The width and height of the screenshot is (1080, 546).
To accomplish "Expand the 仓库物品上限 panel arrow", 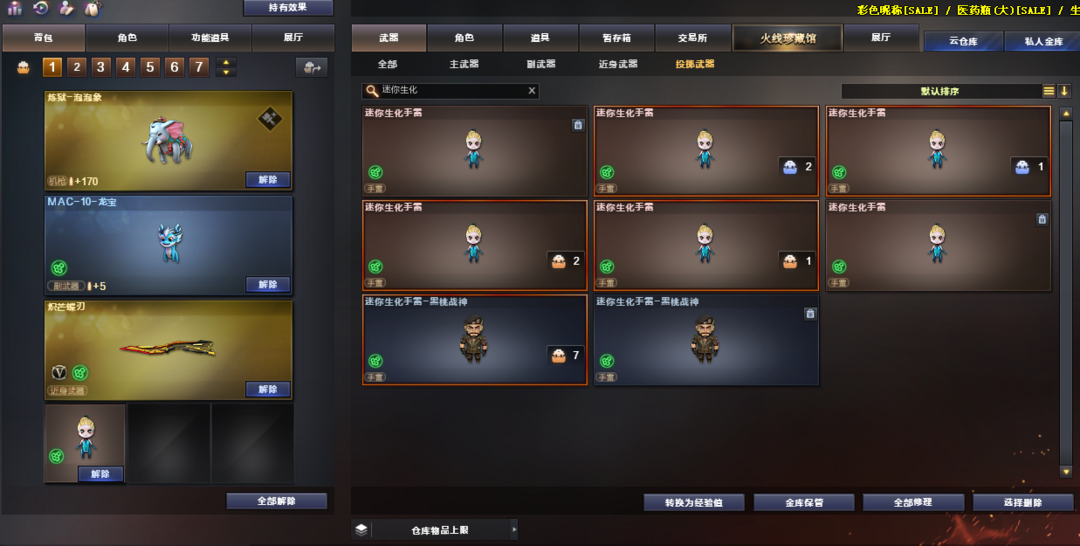I will [514, 529].
